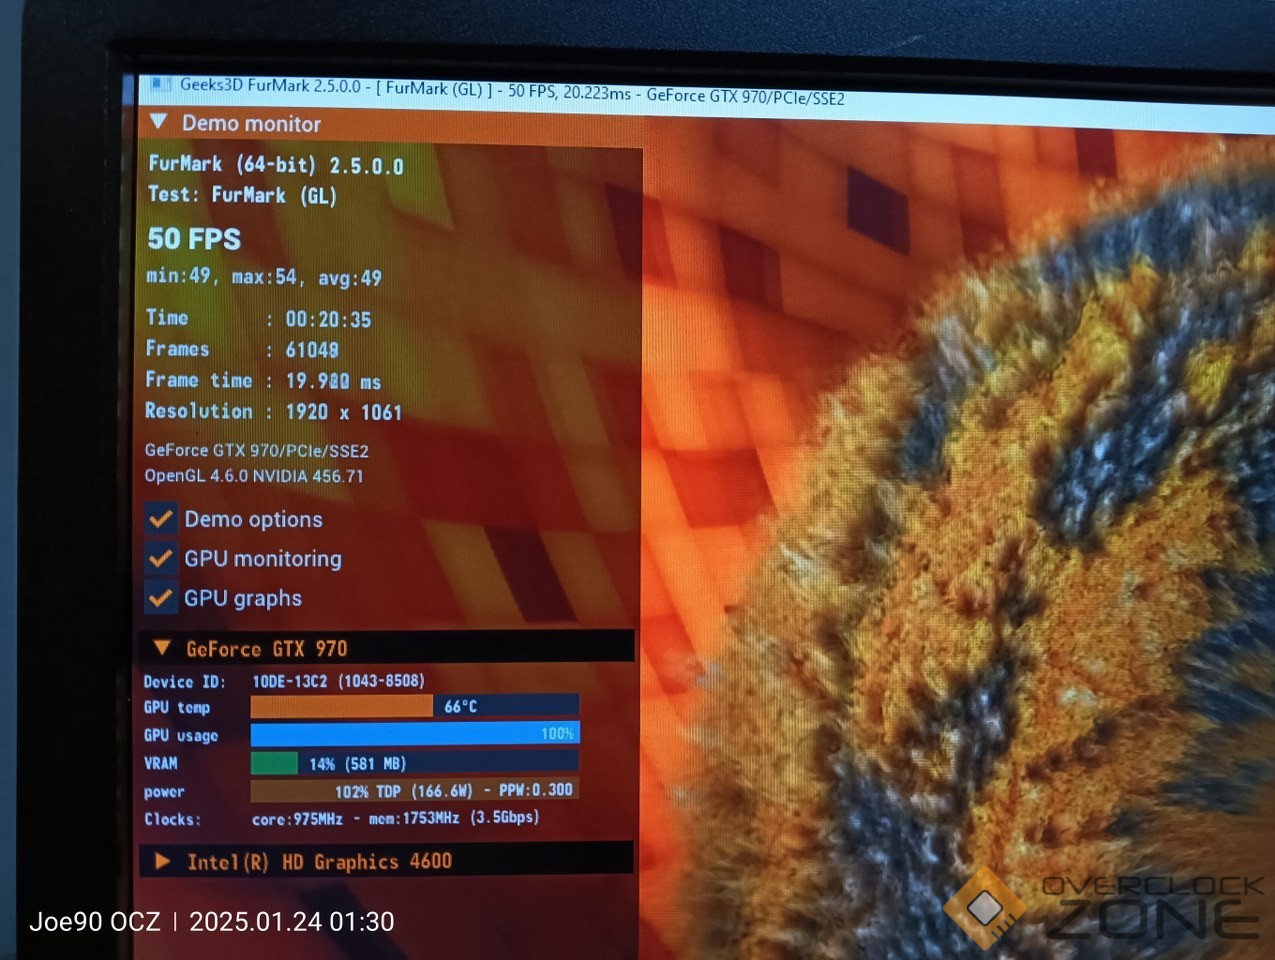Click the Device ID value 10DE-13C2
The width and height of the screenshot is (1275, 960).
pyautogui.click(x=338, y=681)
